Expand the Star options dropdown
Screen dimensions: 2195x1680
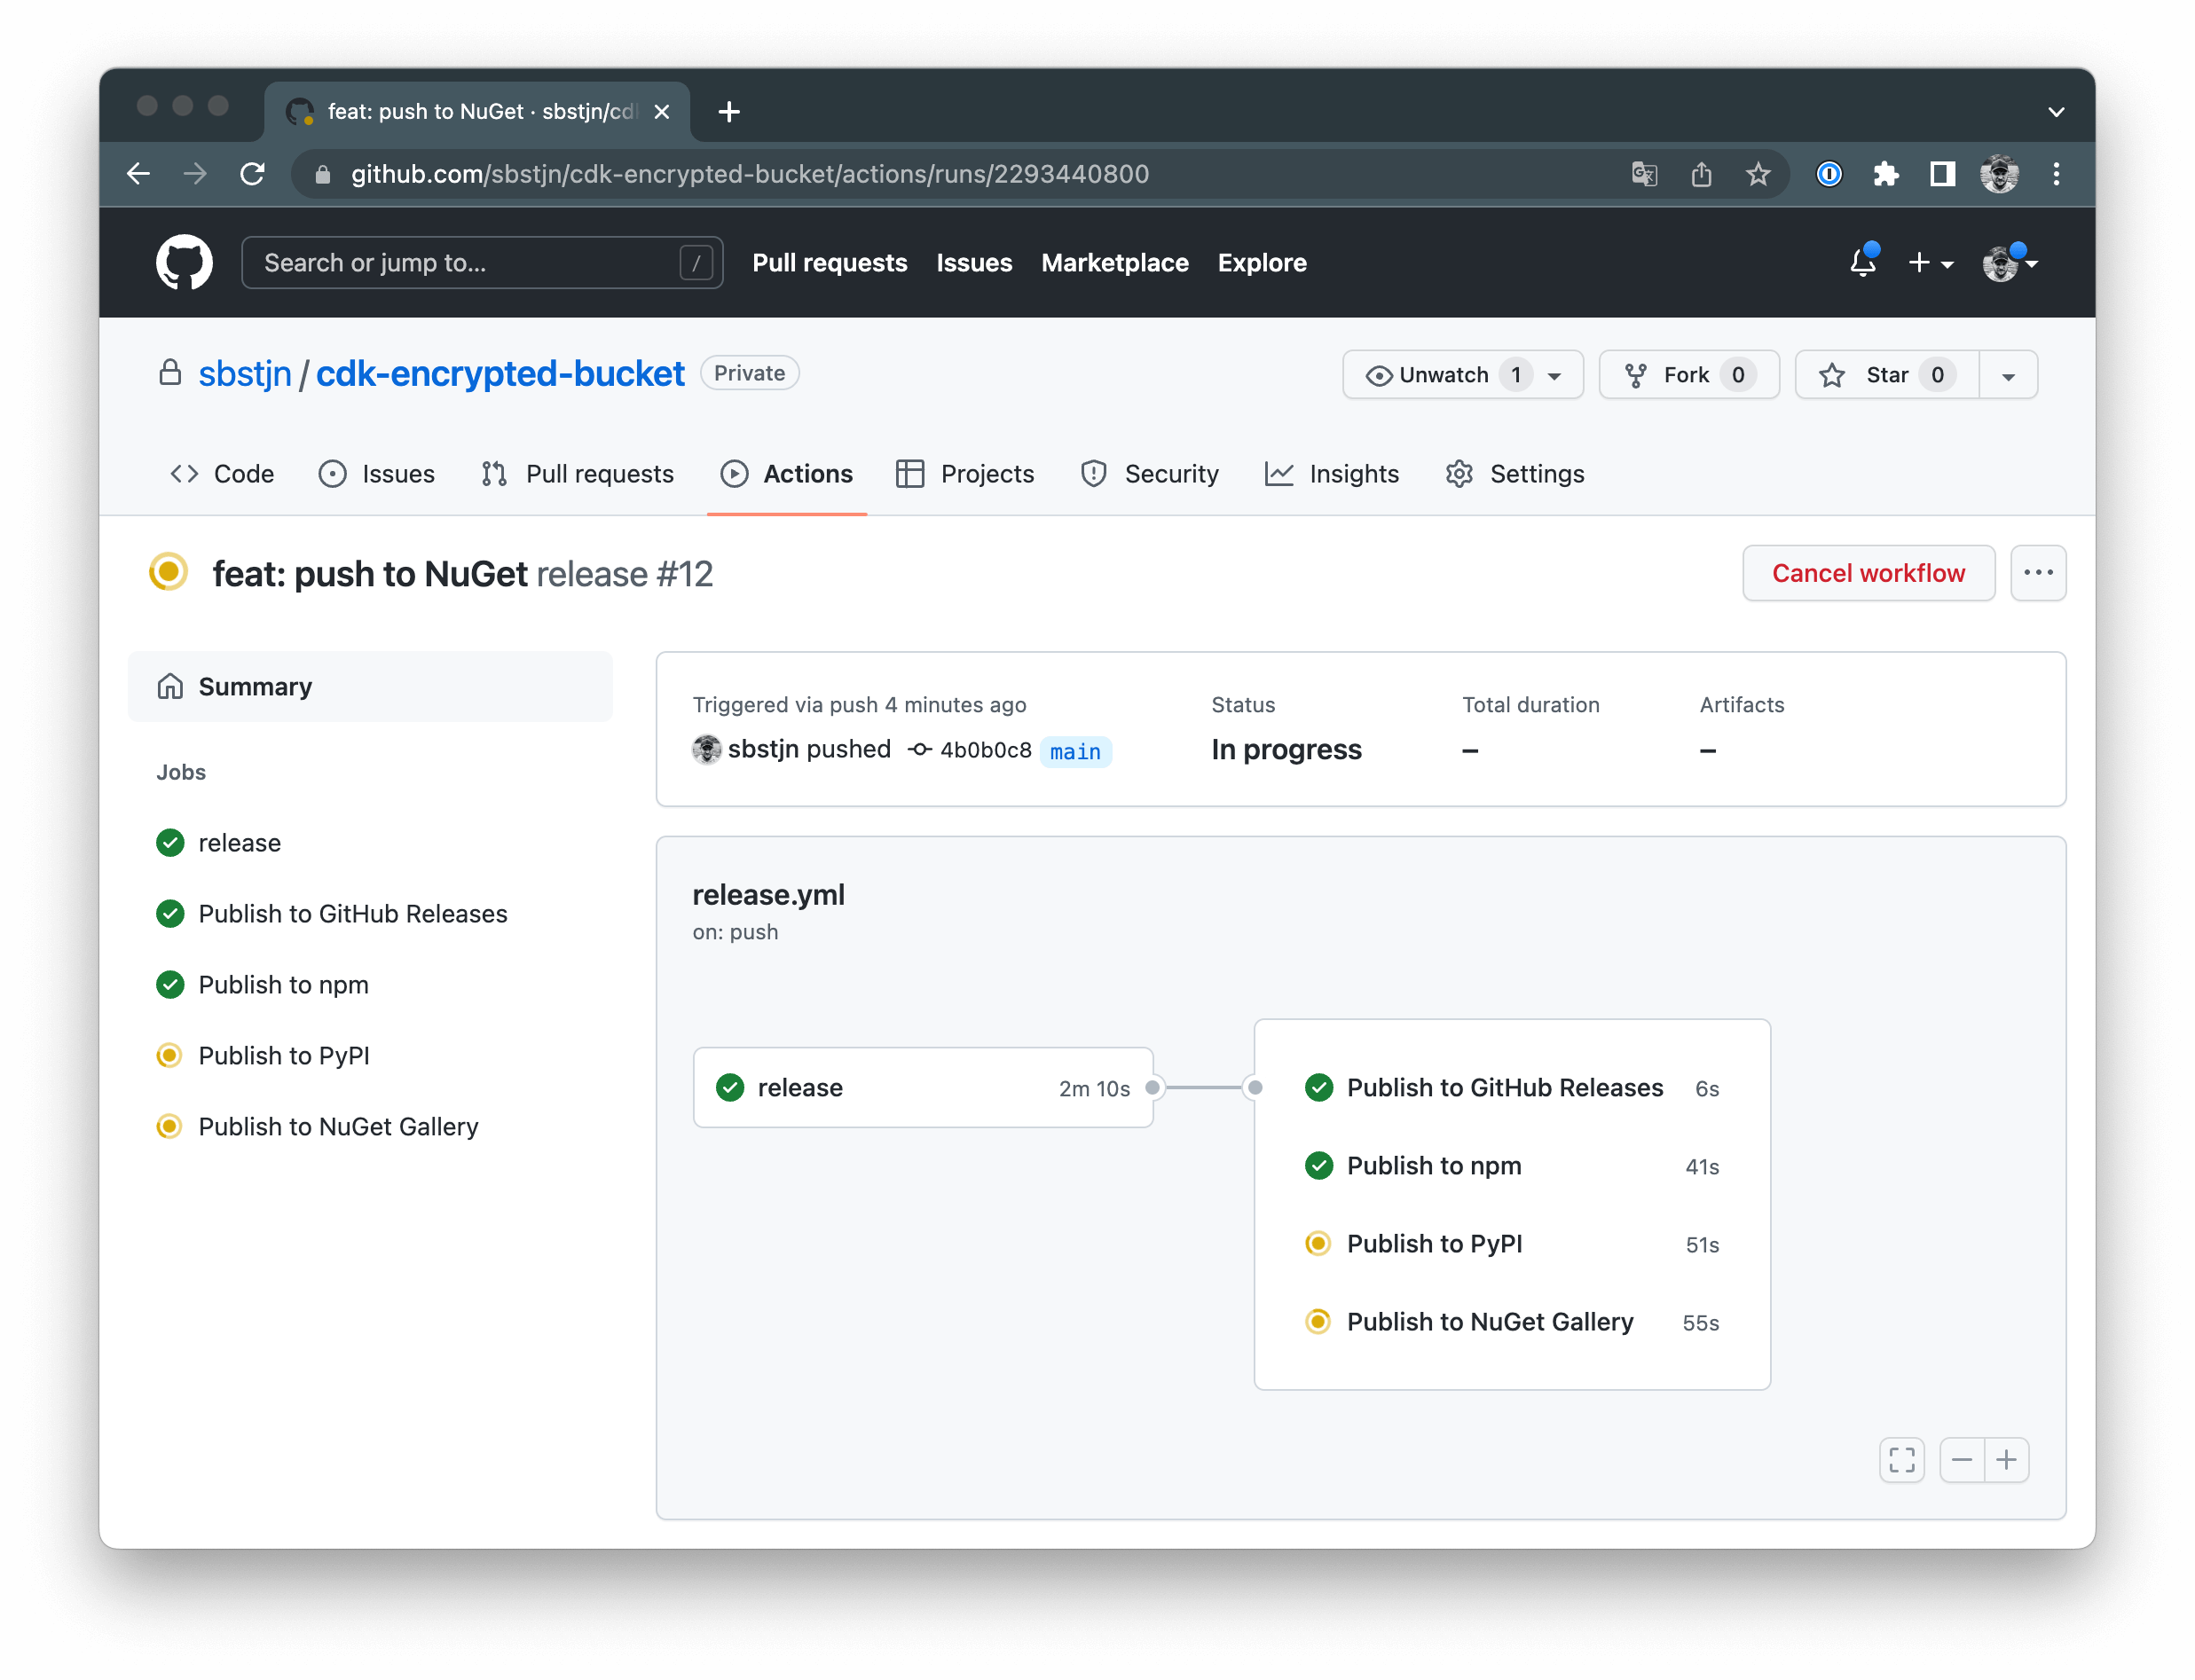[x=2008, y=375]
